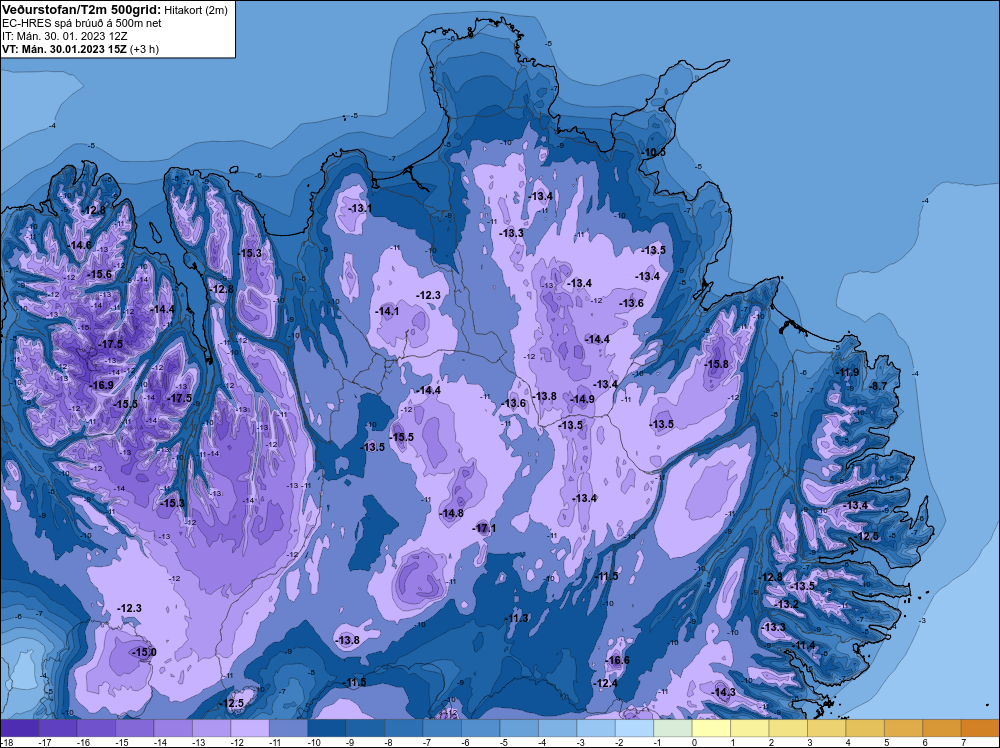This screenshot has width=1000, height=748.
Task: Click the -14.8 temperature value
Action: tap(452, 513)
